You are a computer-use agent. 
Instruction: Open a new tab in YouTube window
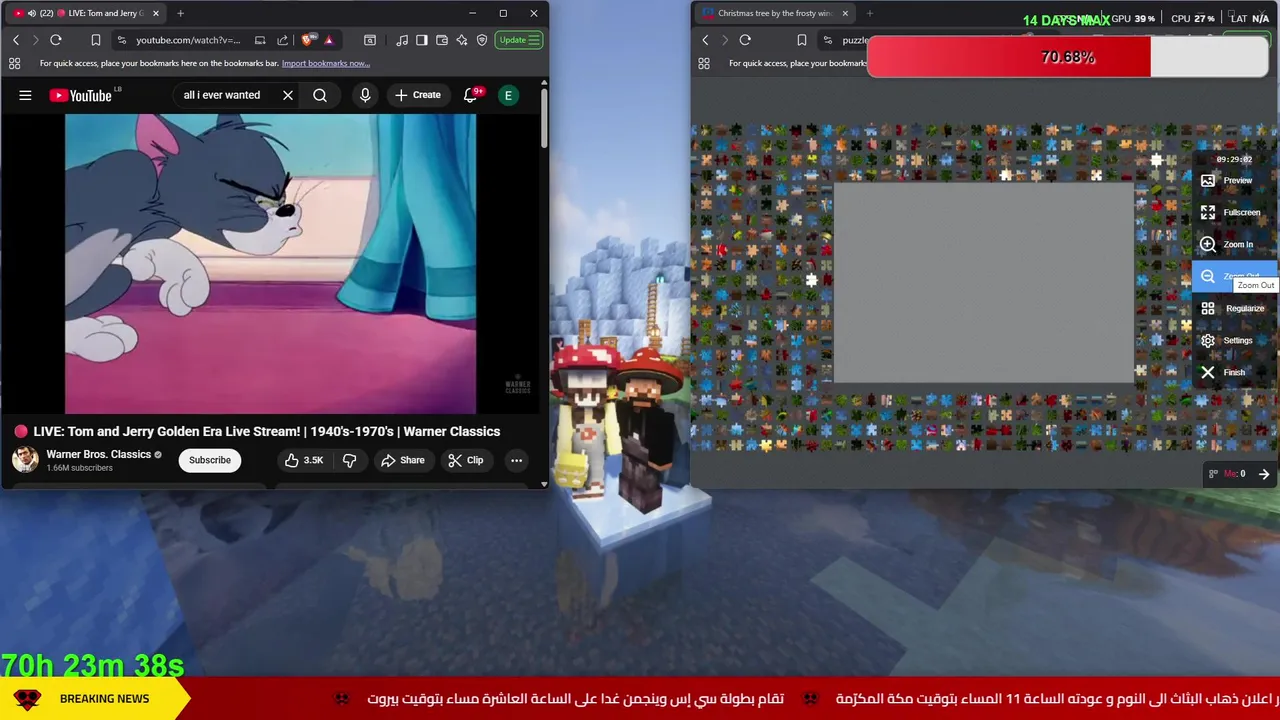coord(180,13)
